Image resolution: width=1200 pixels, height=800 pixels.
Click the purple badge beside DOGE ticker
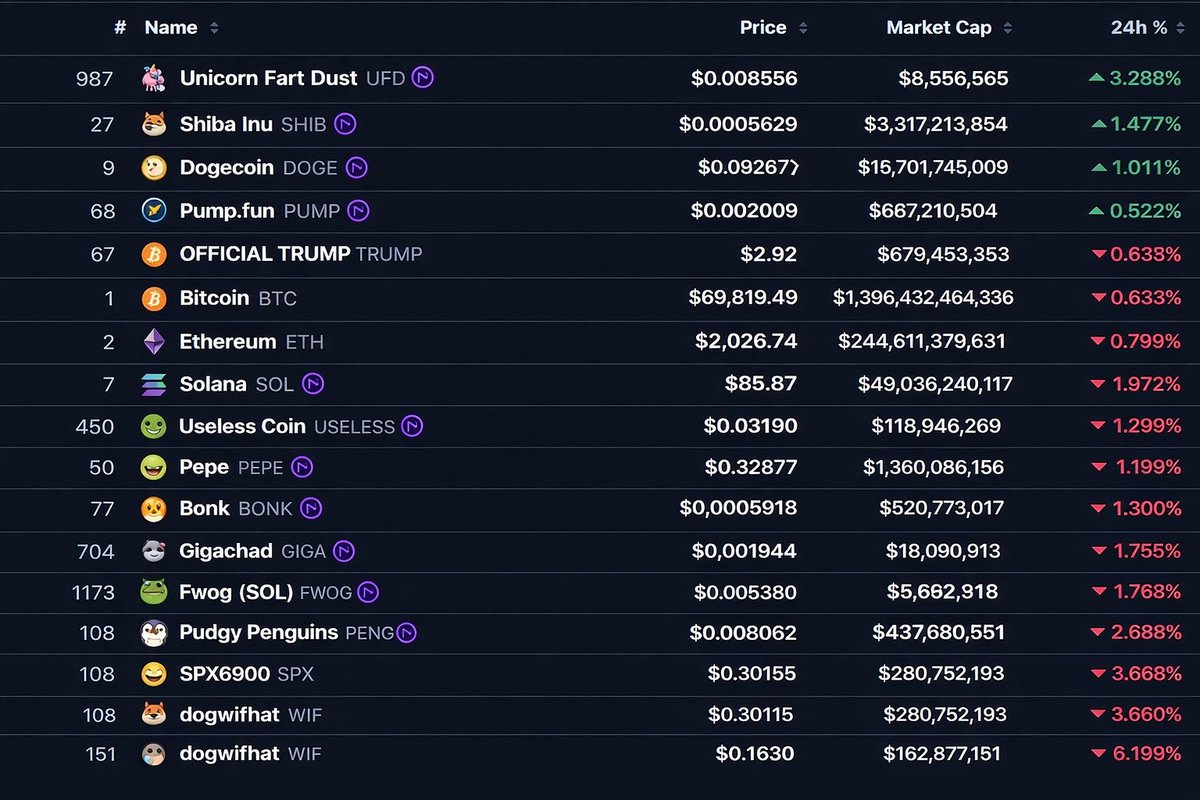[356, 168]
